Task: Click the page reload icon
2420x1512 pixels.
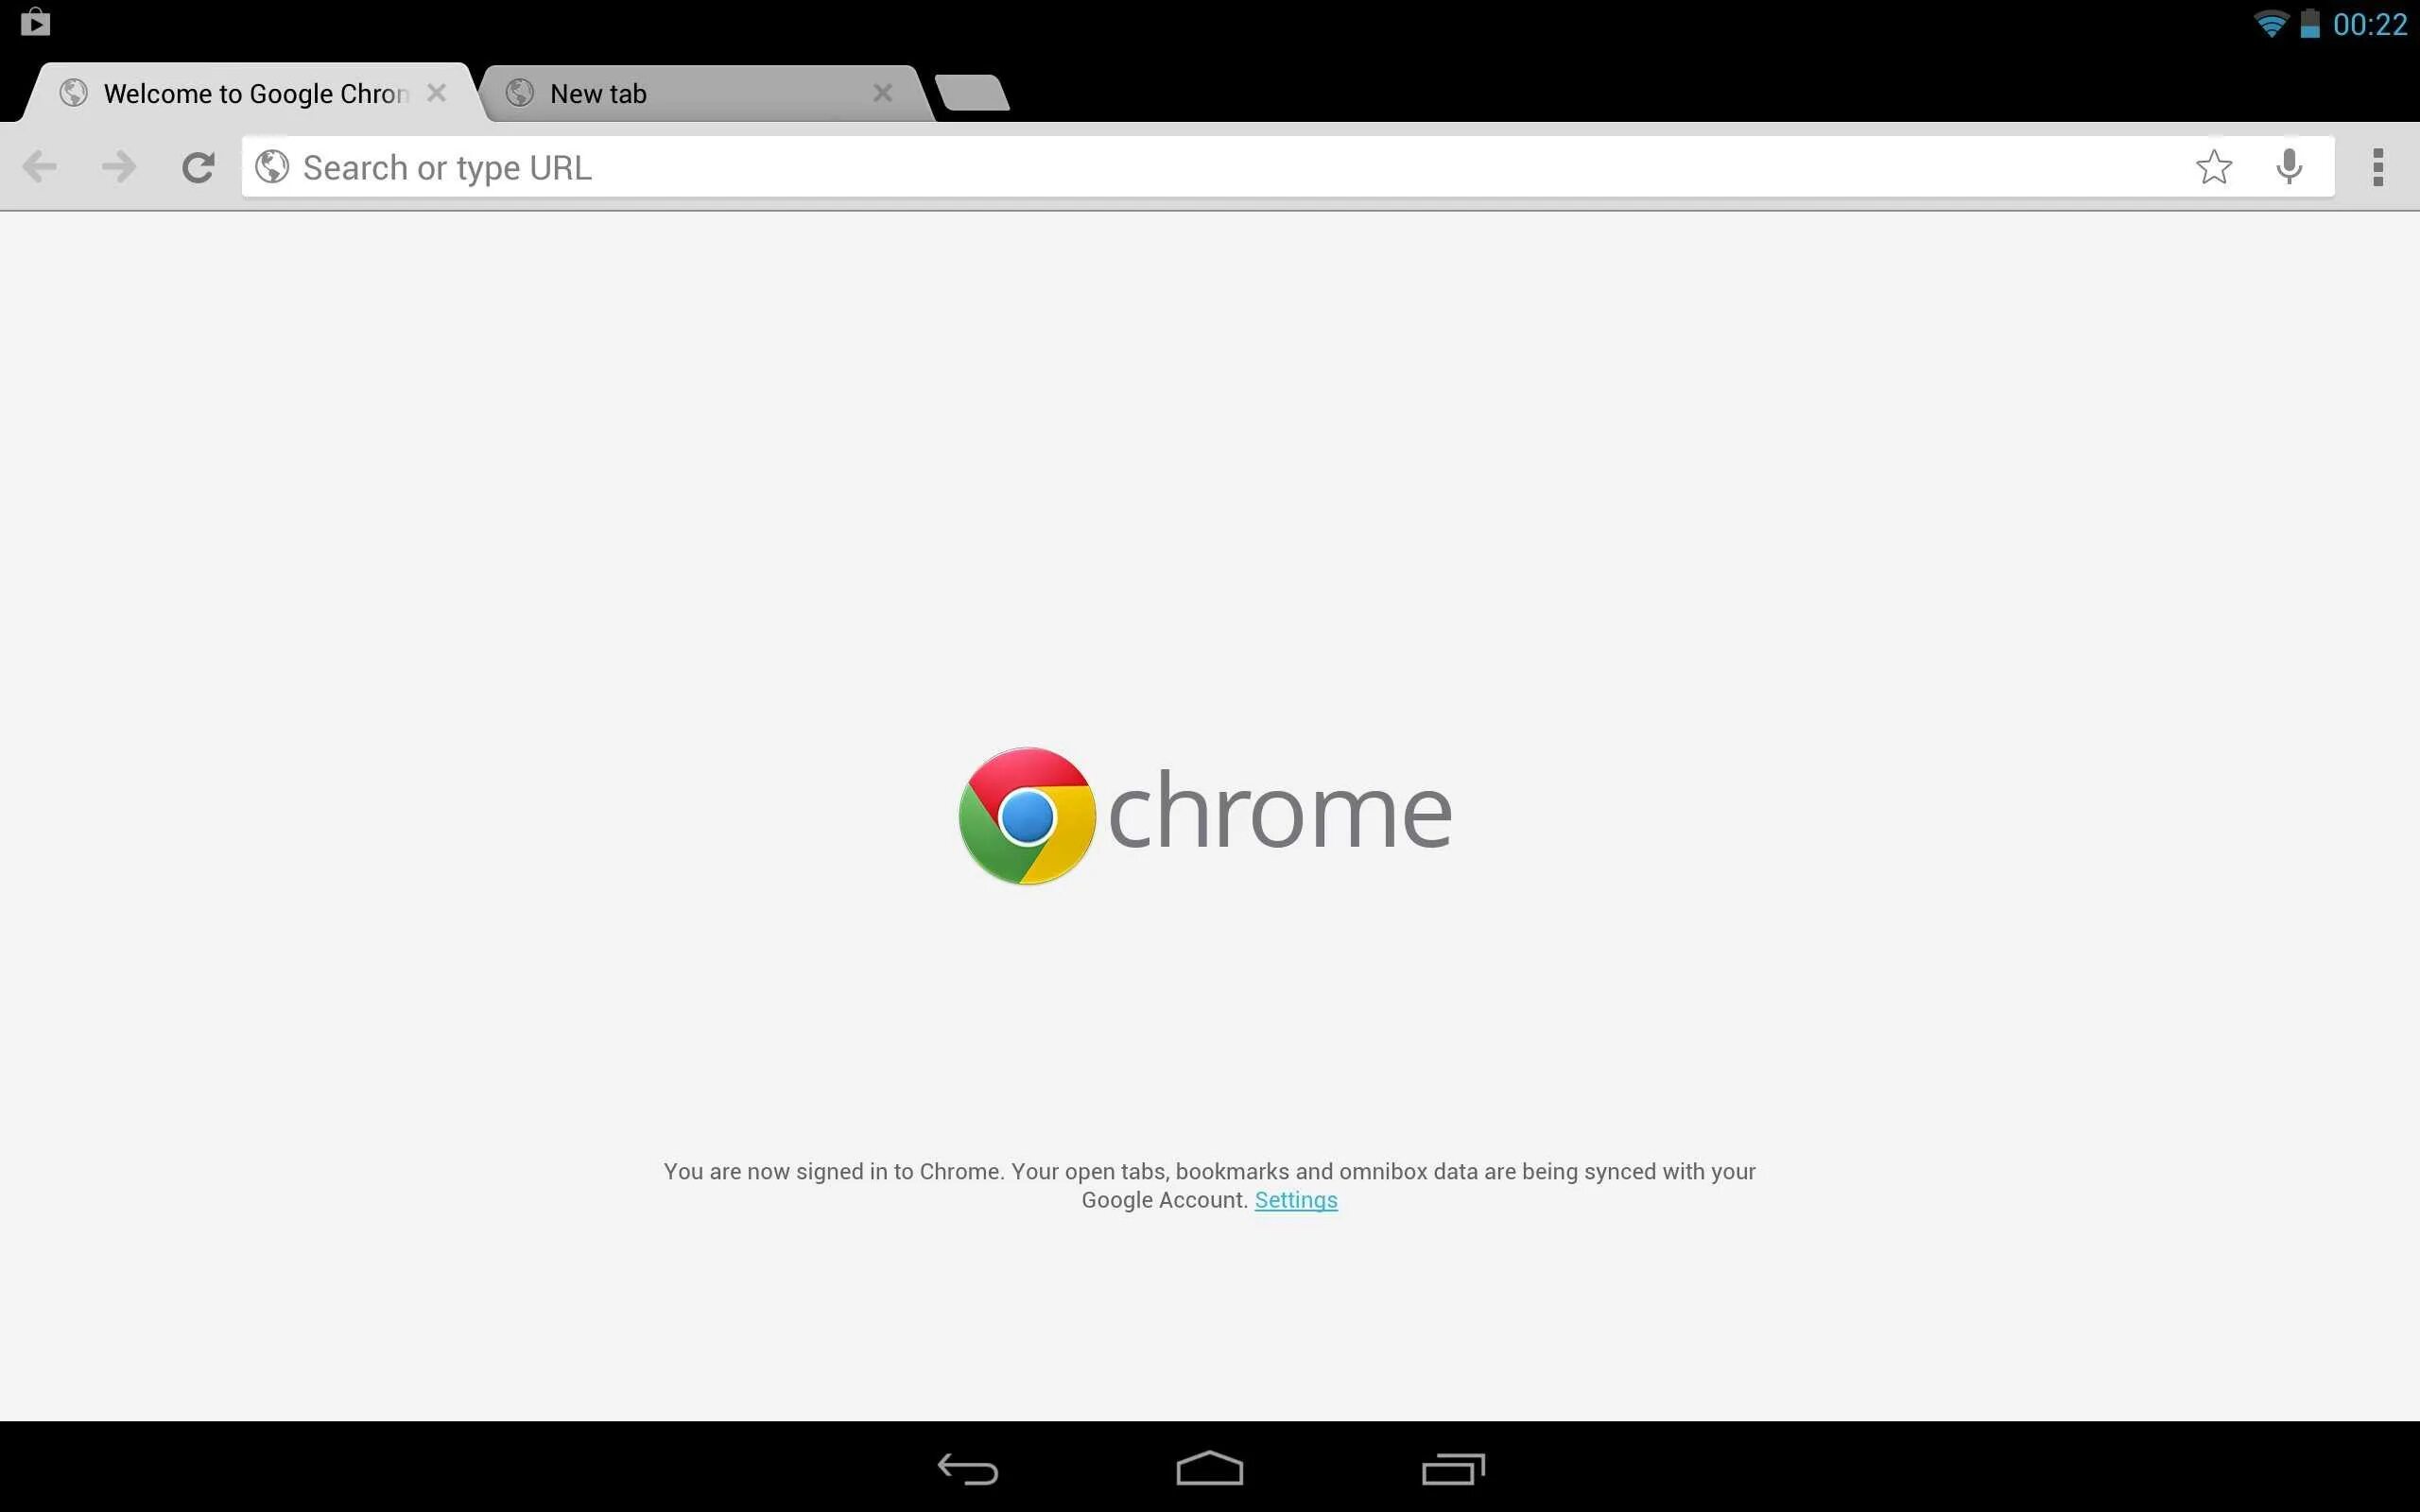Action: coord(197,165)
